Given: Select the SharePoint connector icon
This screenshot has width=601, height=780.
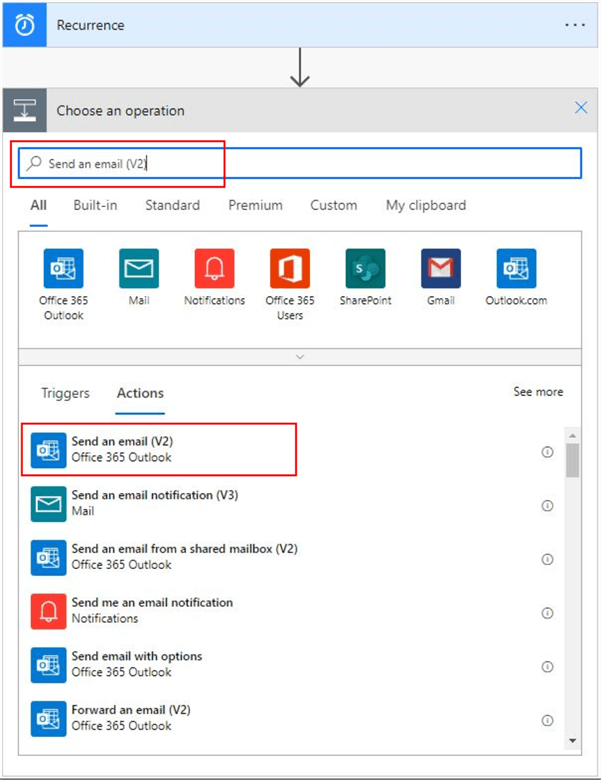Looking at the screenshot, I should (366, 269).
